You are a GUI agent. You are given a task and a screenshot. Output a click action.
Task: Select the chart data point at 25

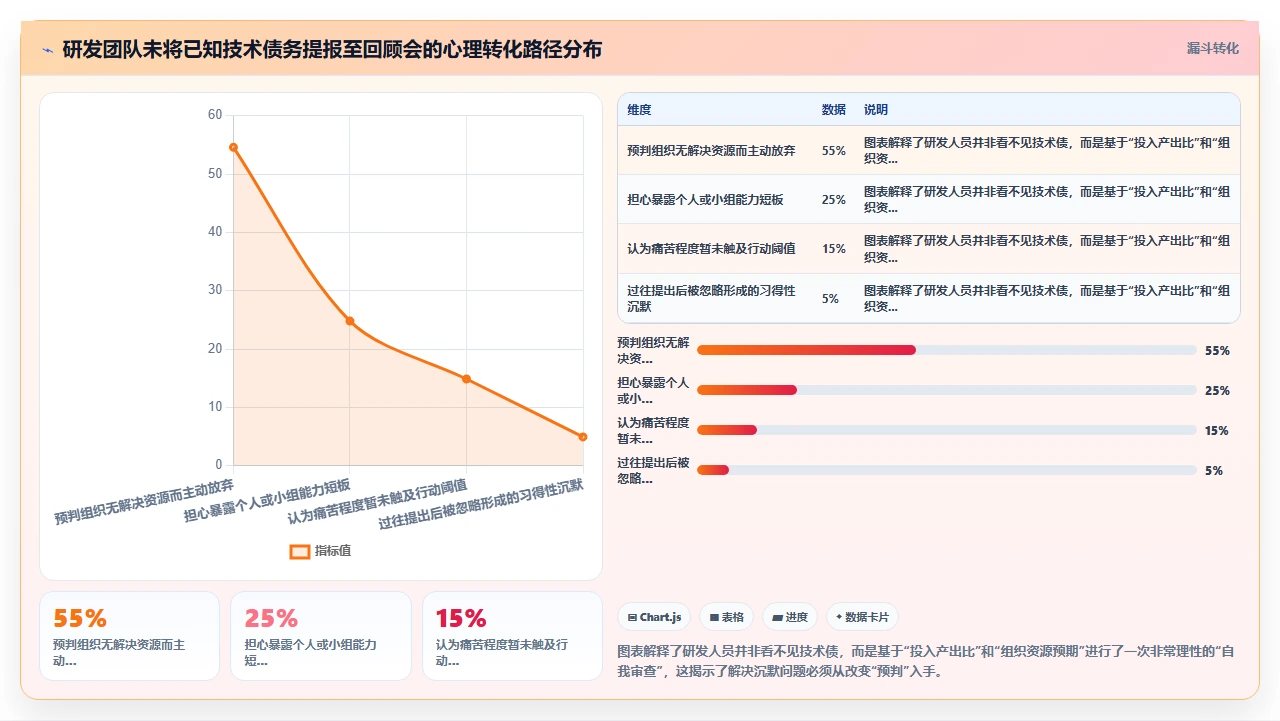tap(350, 321)
